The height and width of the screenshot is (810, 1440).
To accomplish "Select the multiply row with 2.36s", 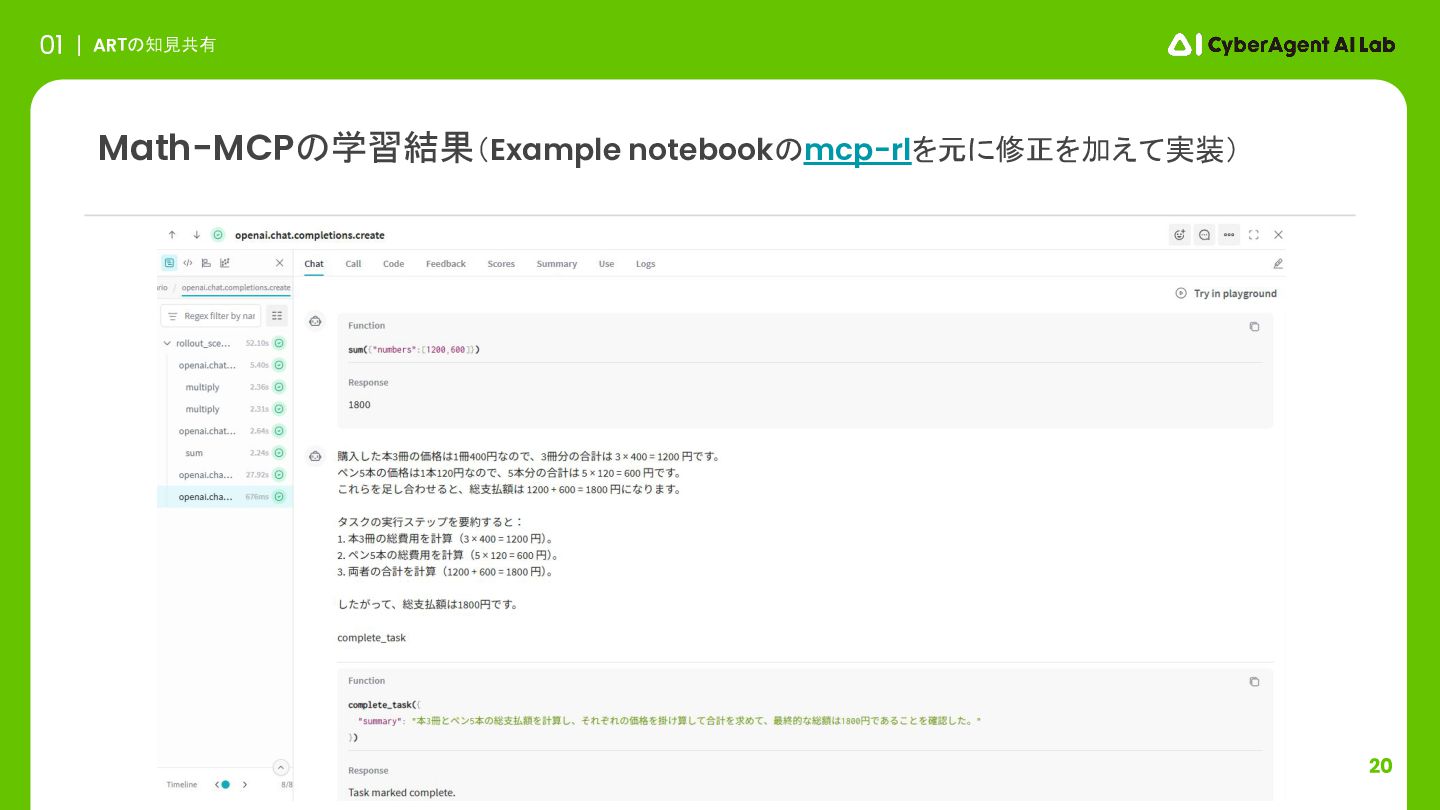I will tap(225, 387).
